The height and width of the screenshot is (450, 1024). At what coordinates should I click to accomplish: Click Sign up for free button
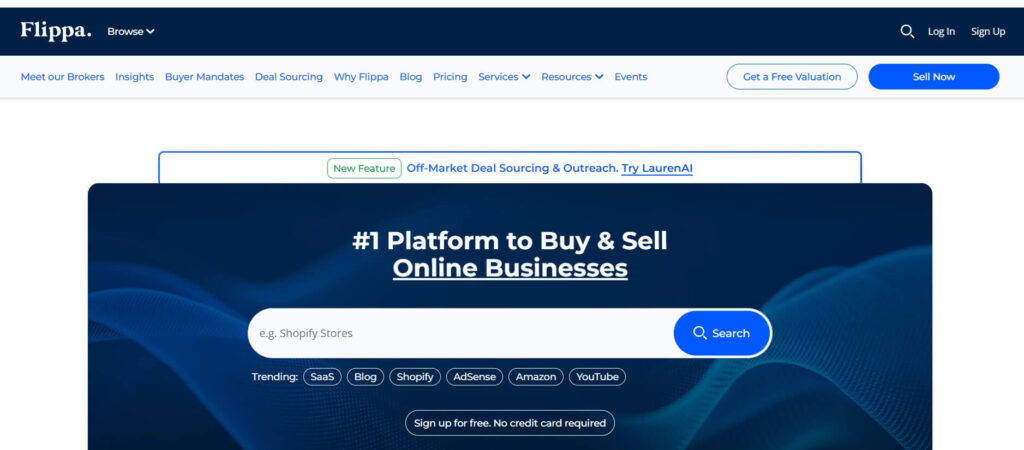[x=510, y=423]
